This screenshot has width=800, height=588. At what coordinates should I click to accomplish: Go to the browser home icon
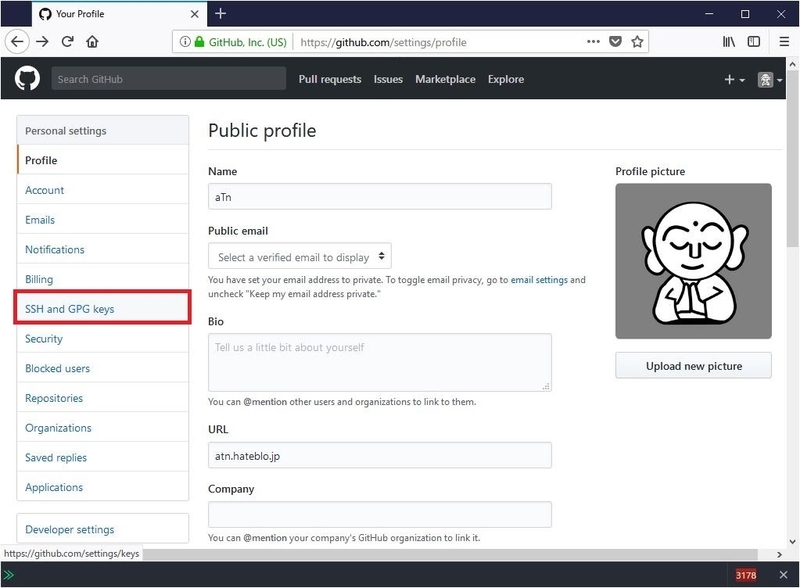(x=92, y=42)
